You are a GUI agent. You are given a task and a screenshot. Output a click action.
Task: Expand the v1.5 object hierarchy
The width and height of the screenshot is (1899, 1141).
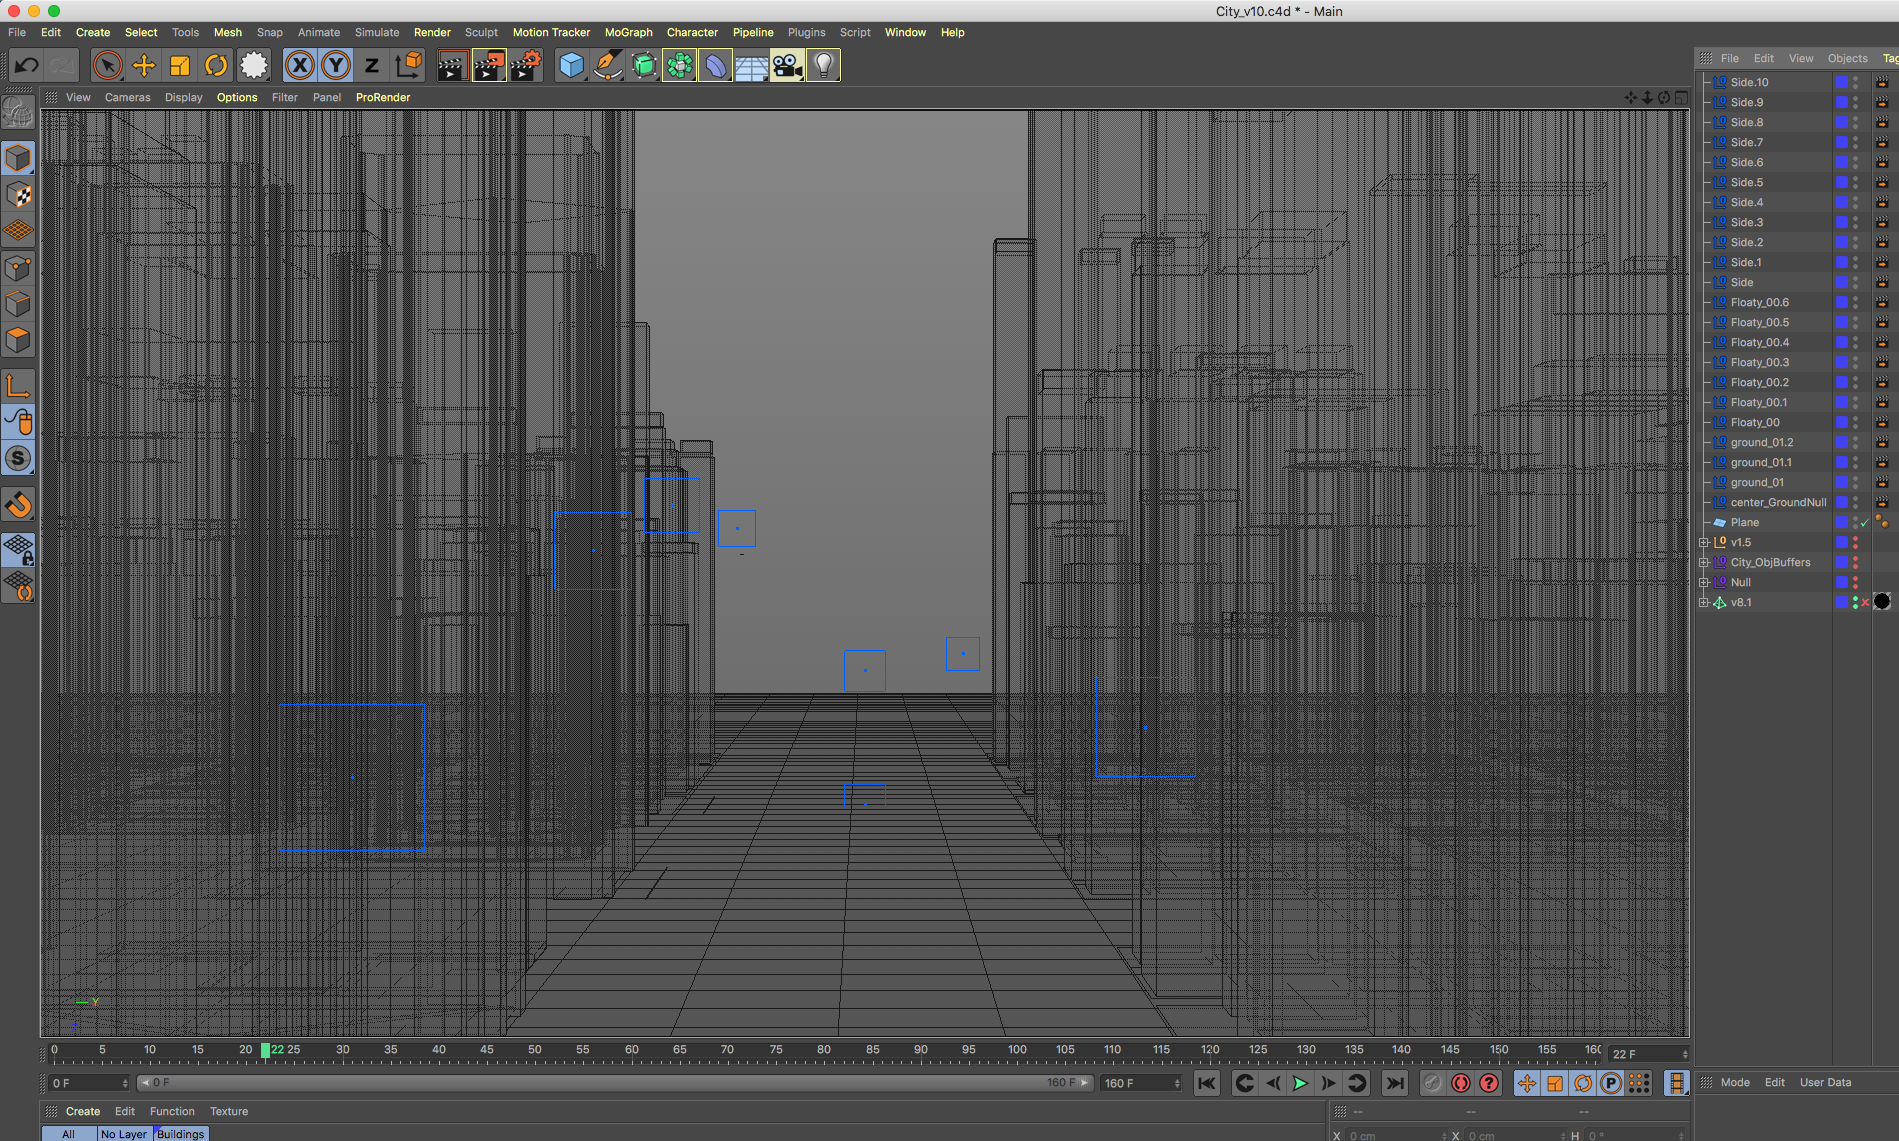(x=1704, y=542)
